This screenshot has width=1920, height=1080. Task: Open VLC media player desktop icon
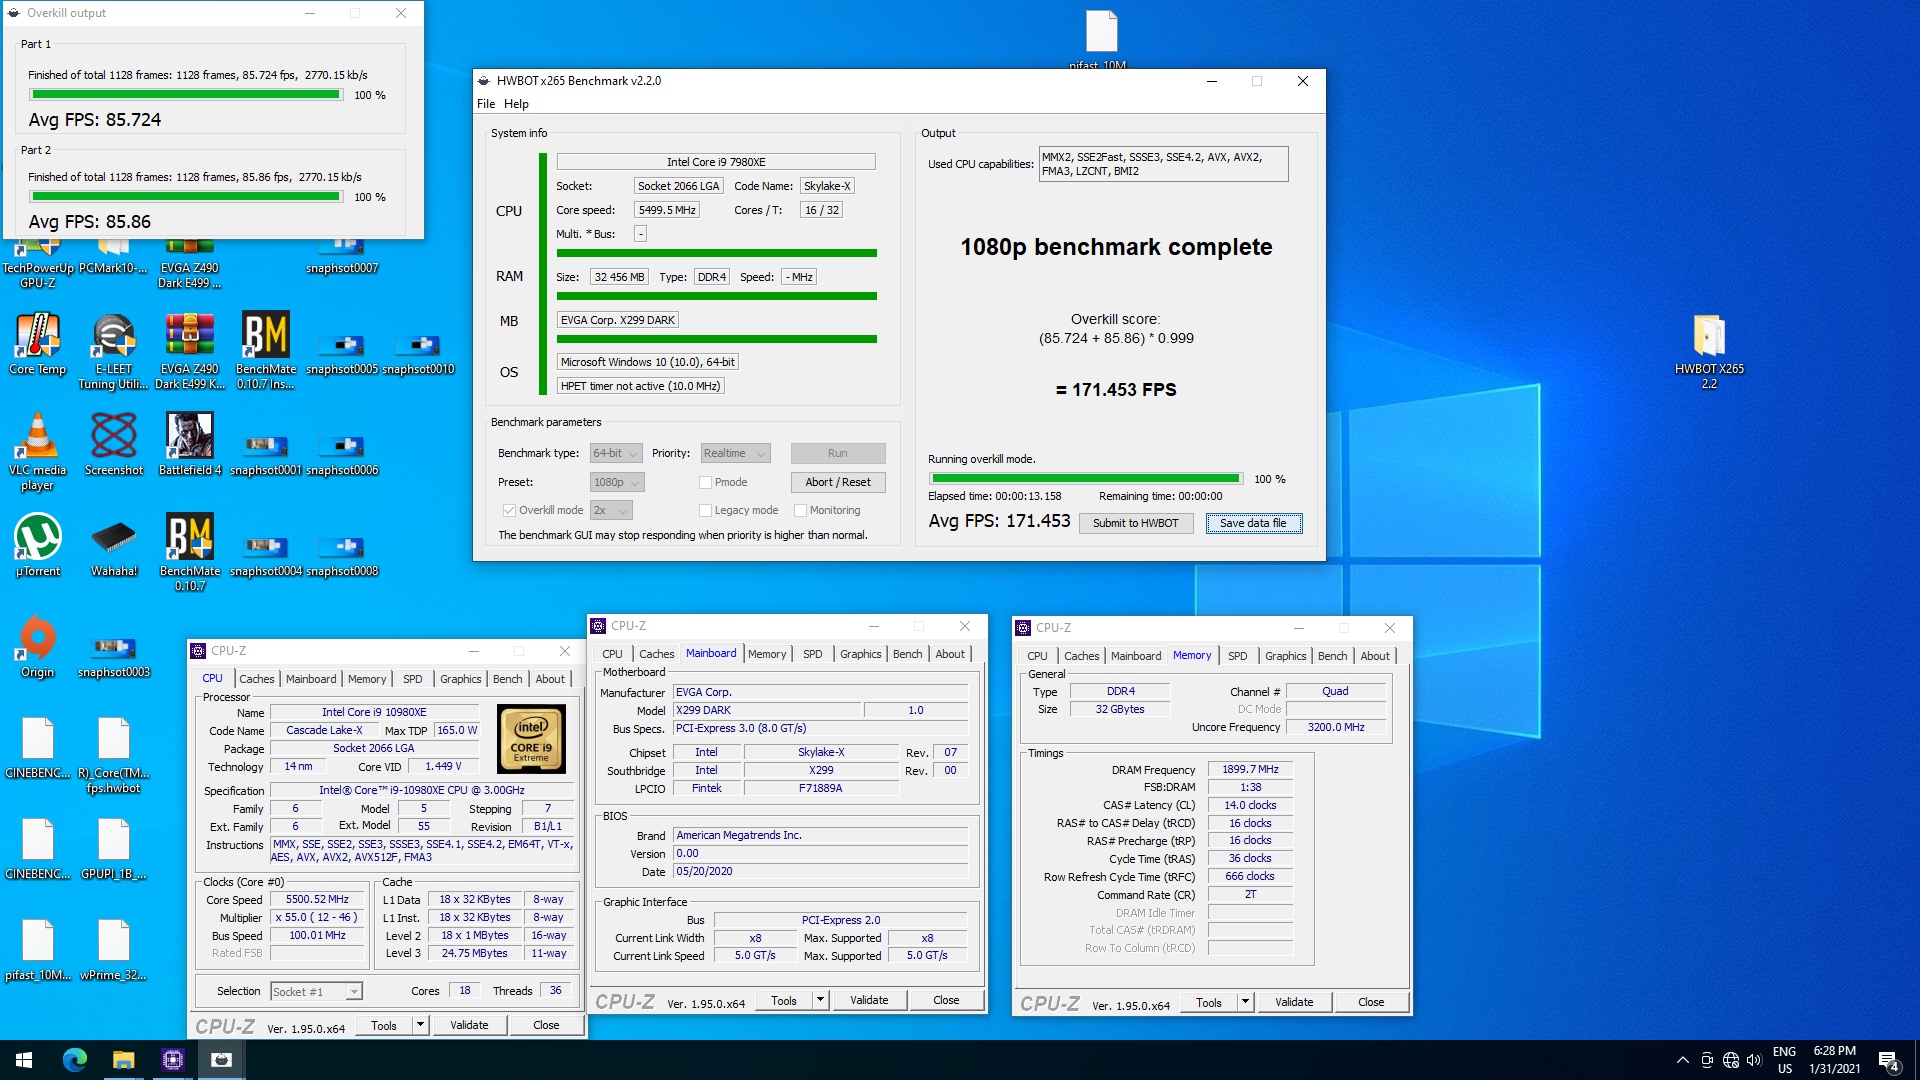pos(38,451)
